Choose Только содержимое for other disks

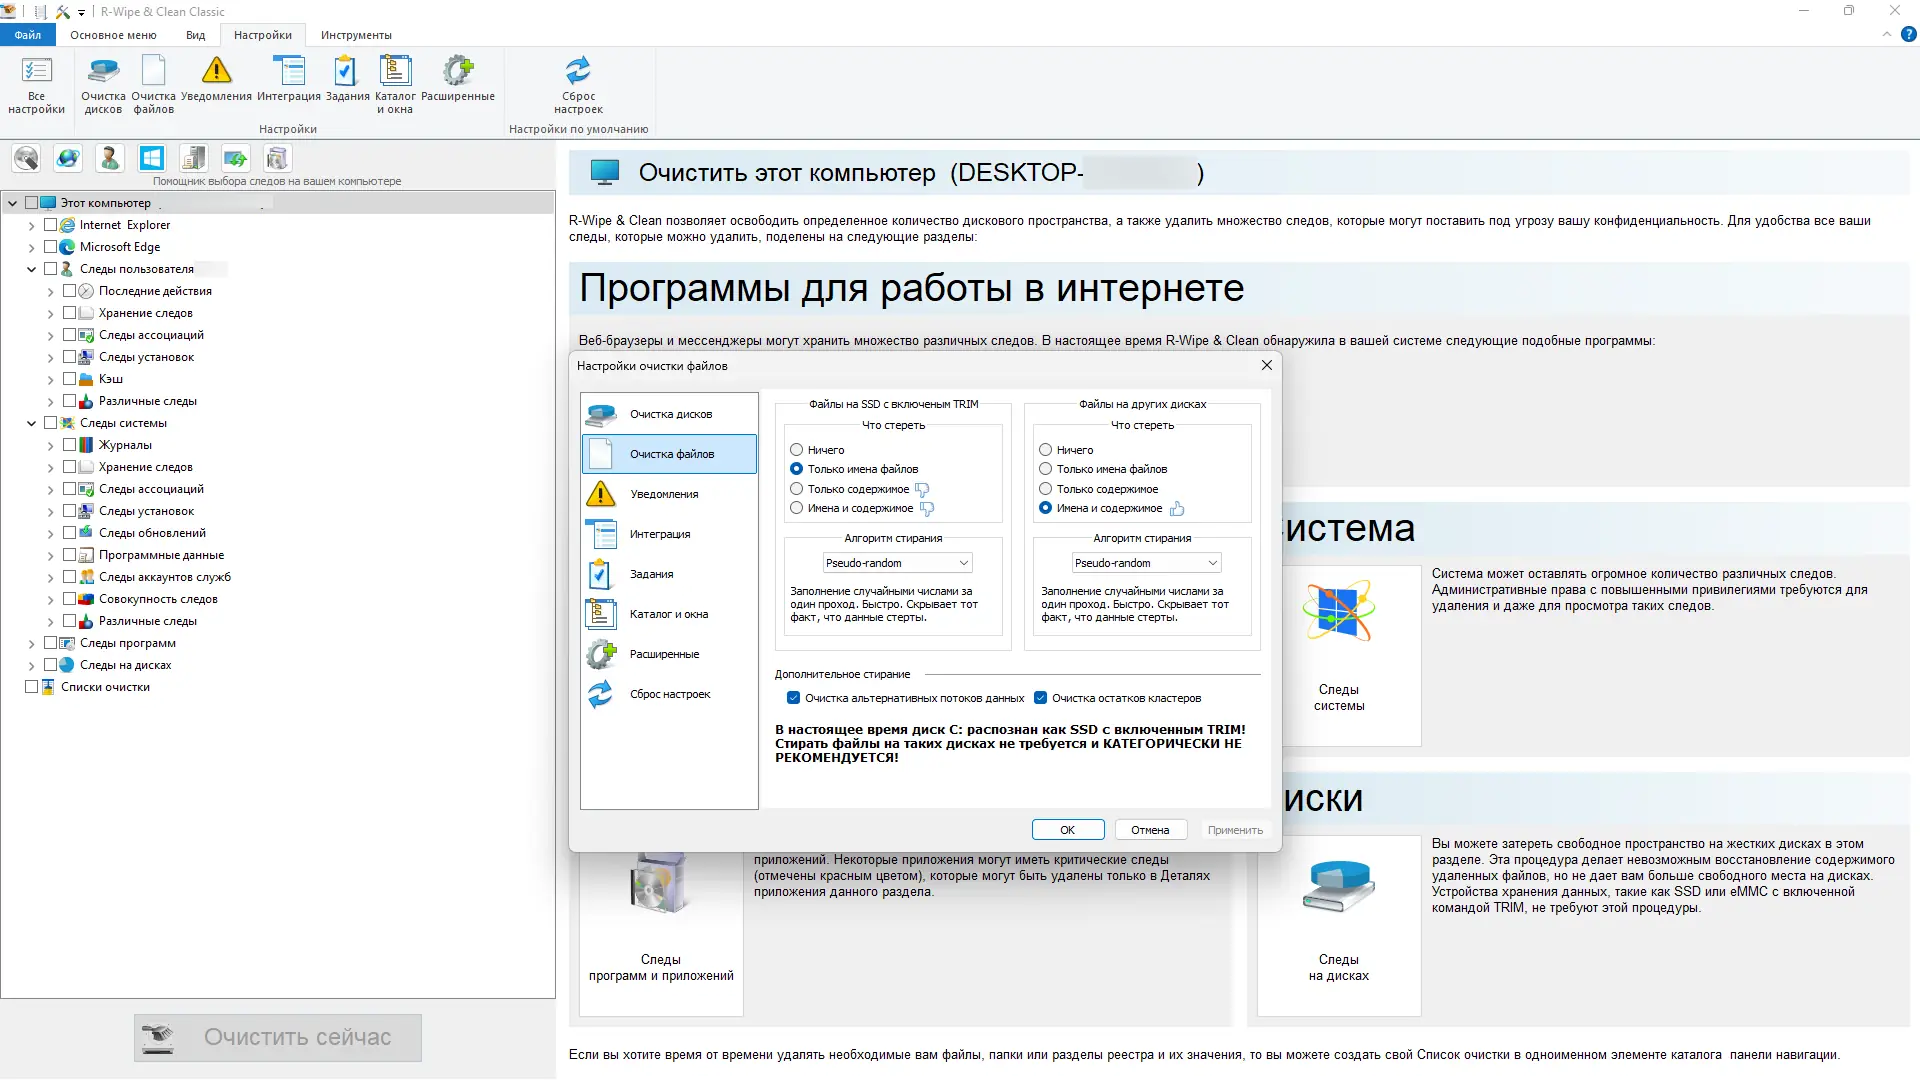point(1046,489)
